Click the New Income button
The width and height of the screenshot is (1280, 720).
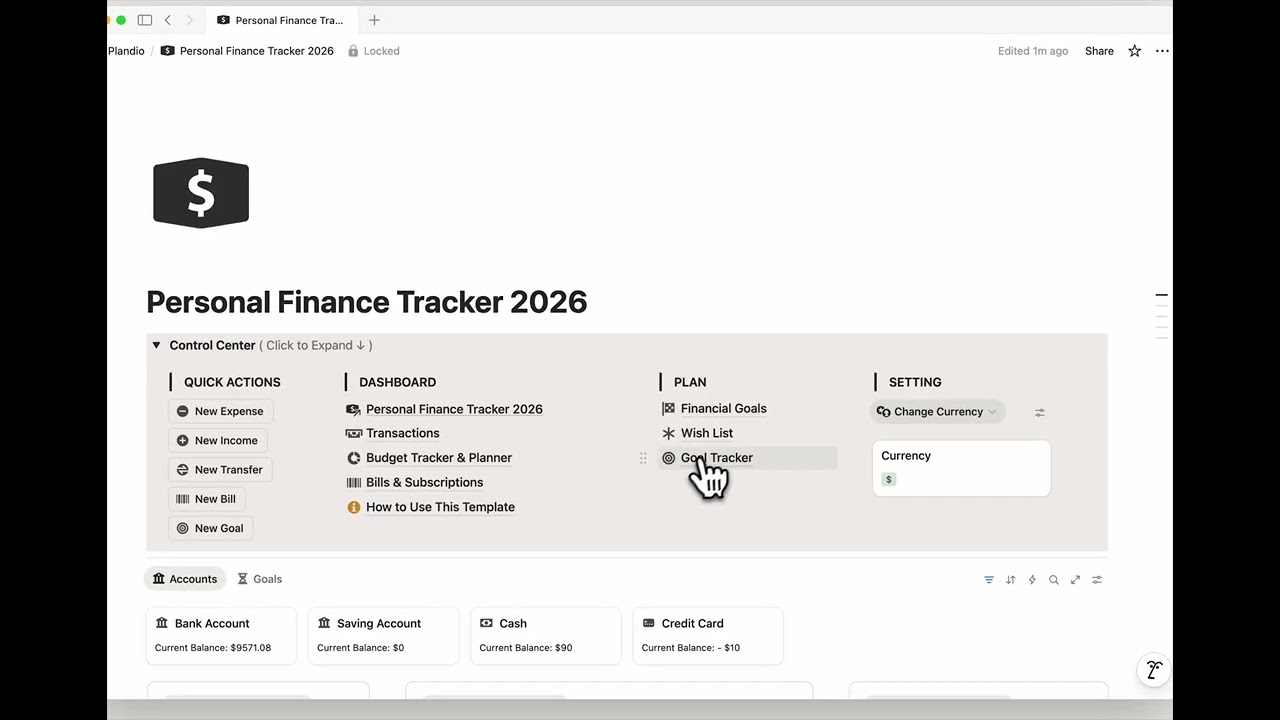pyautogui.click(x=217, y=440)
